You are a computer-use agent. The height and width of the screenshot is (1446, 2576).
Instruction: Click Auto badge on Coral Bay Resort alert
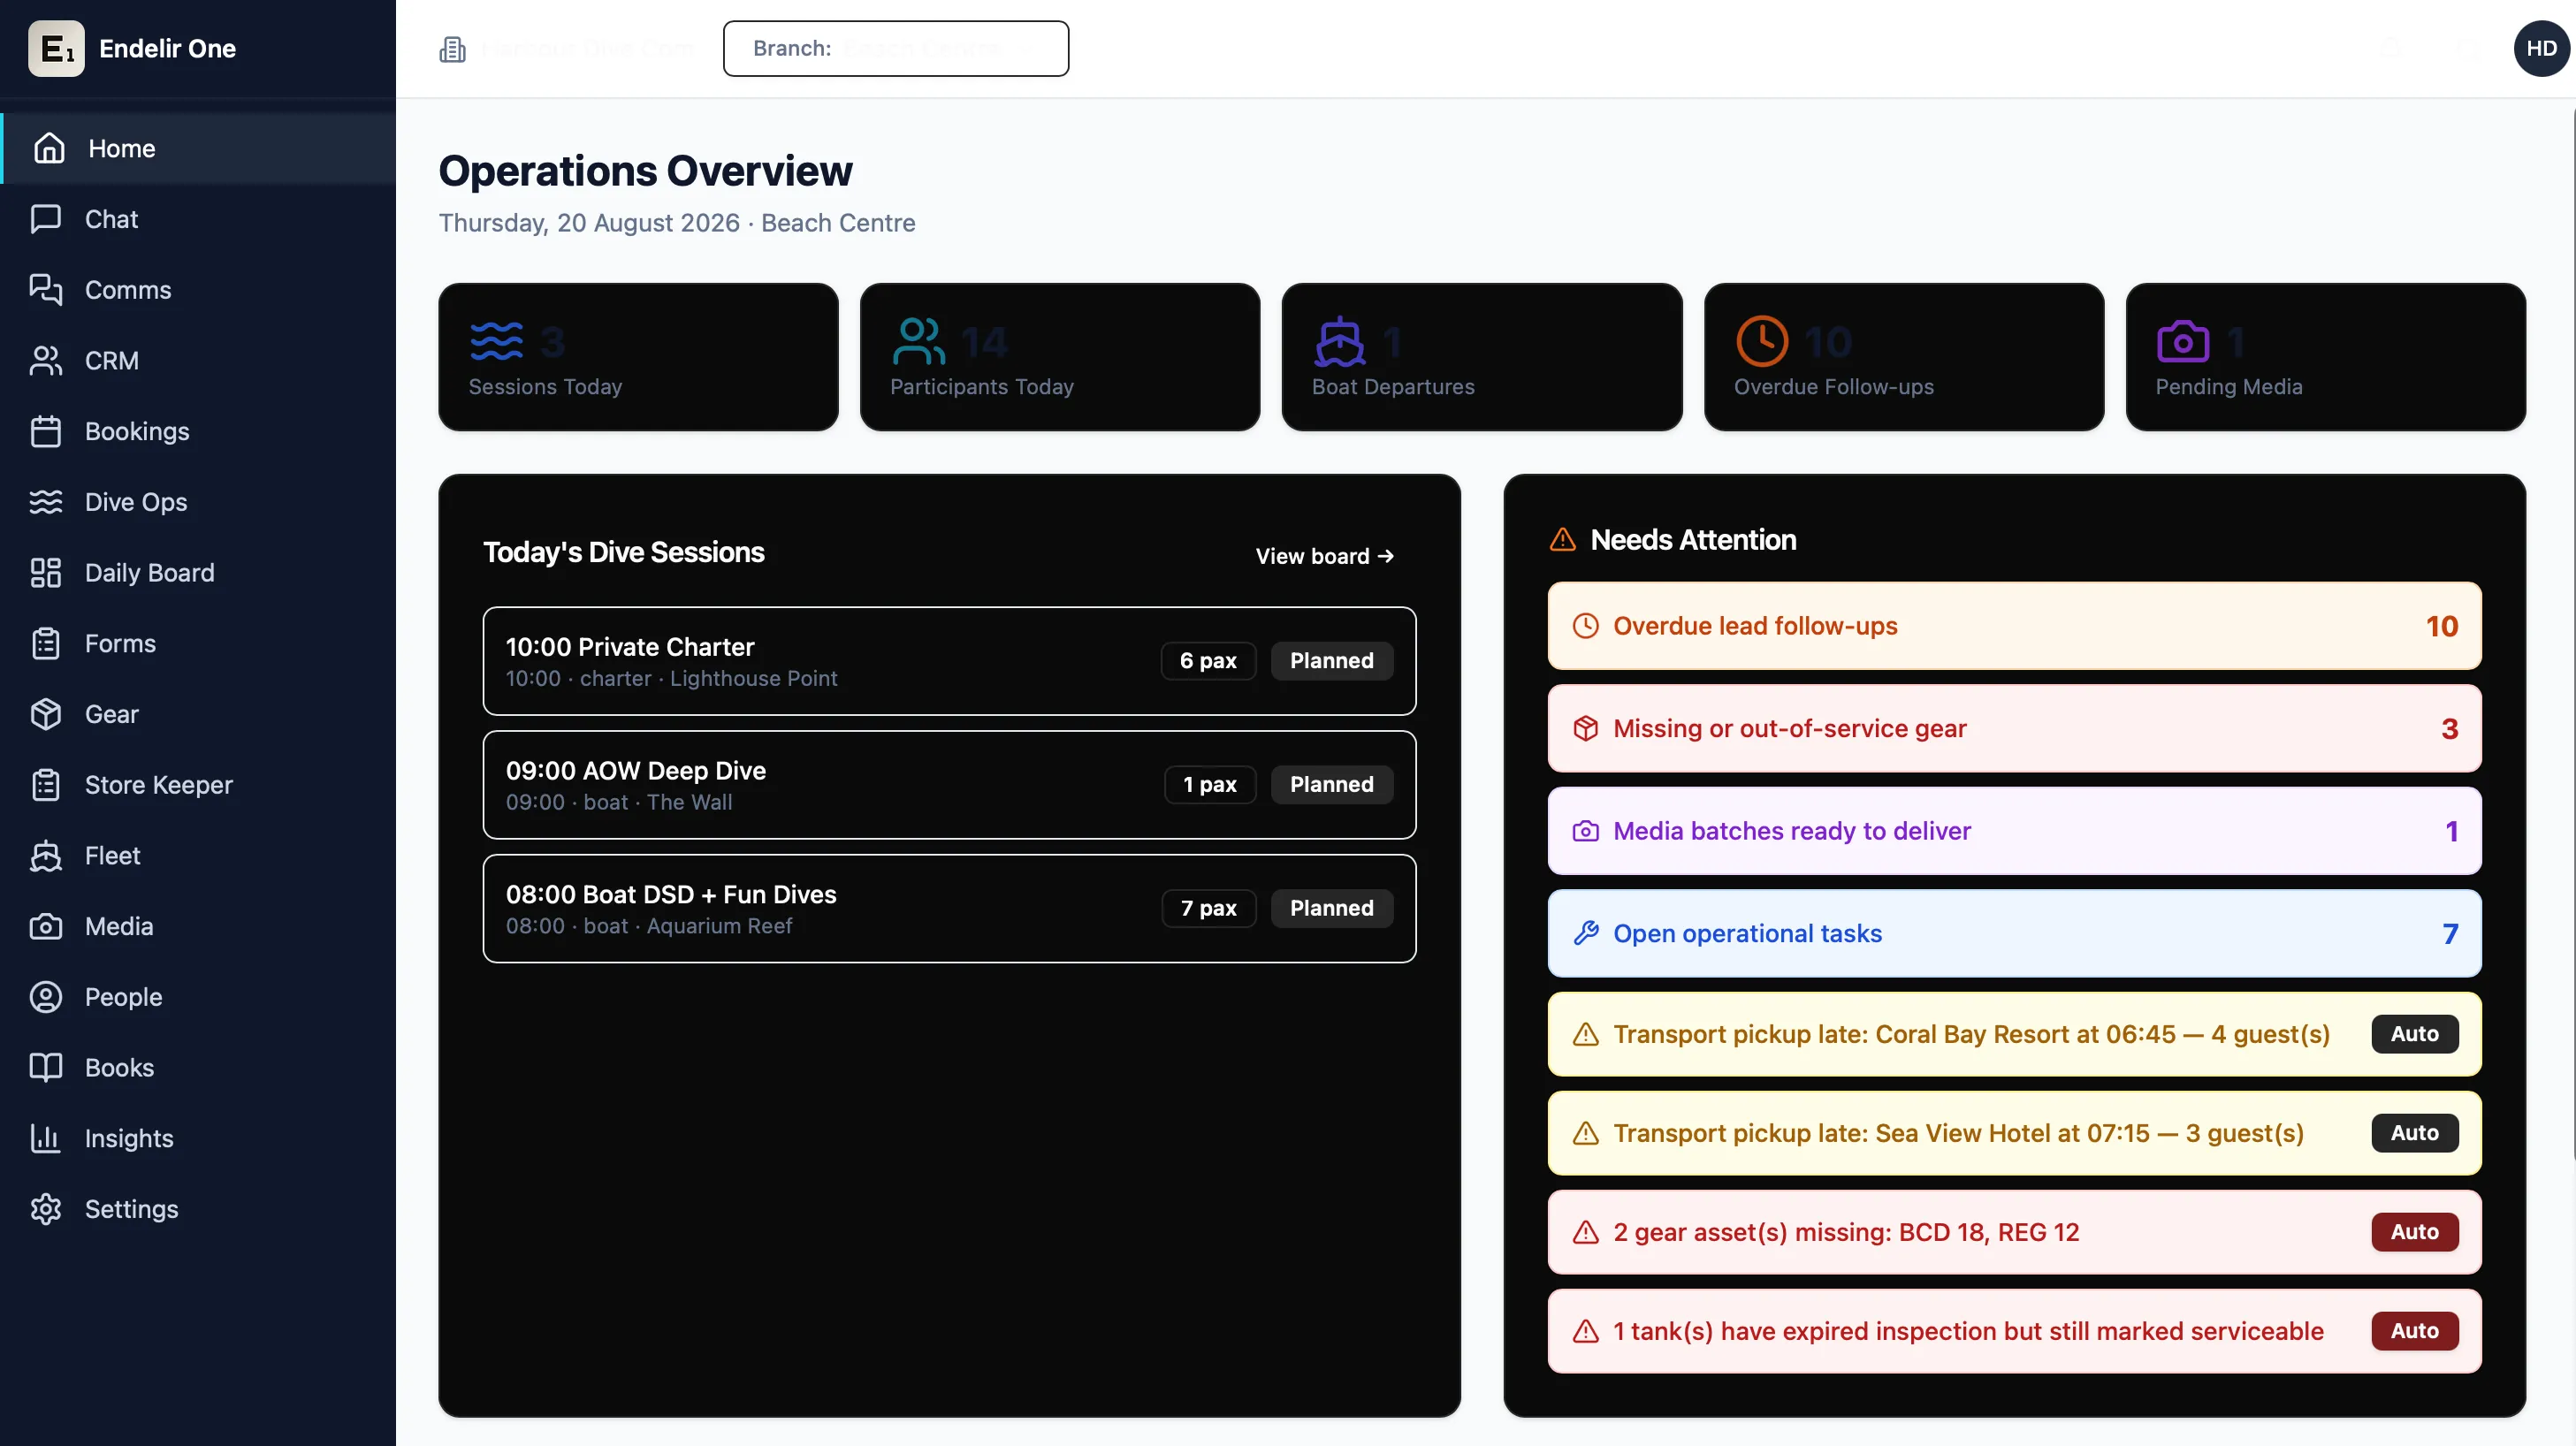(2414, 1034)
